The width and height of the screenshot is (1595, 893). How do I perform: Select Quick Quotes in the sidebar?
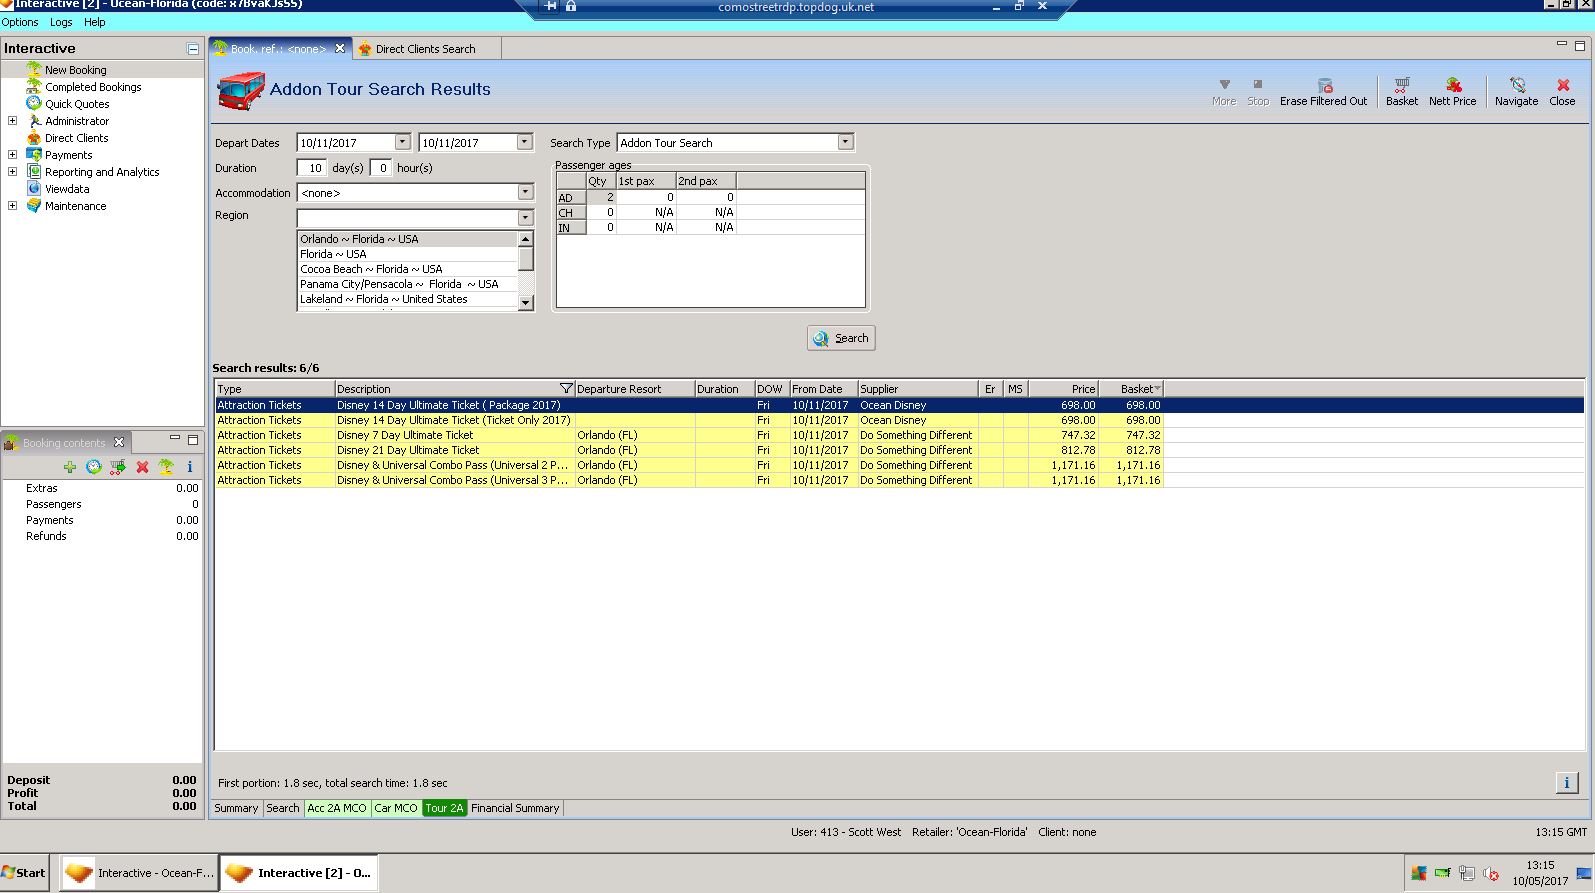pyautogui.click(x=77, y=104)
